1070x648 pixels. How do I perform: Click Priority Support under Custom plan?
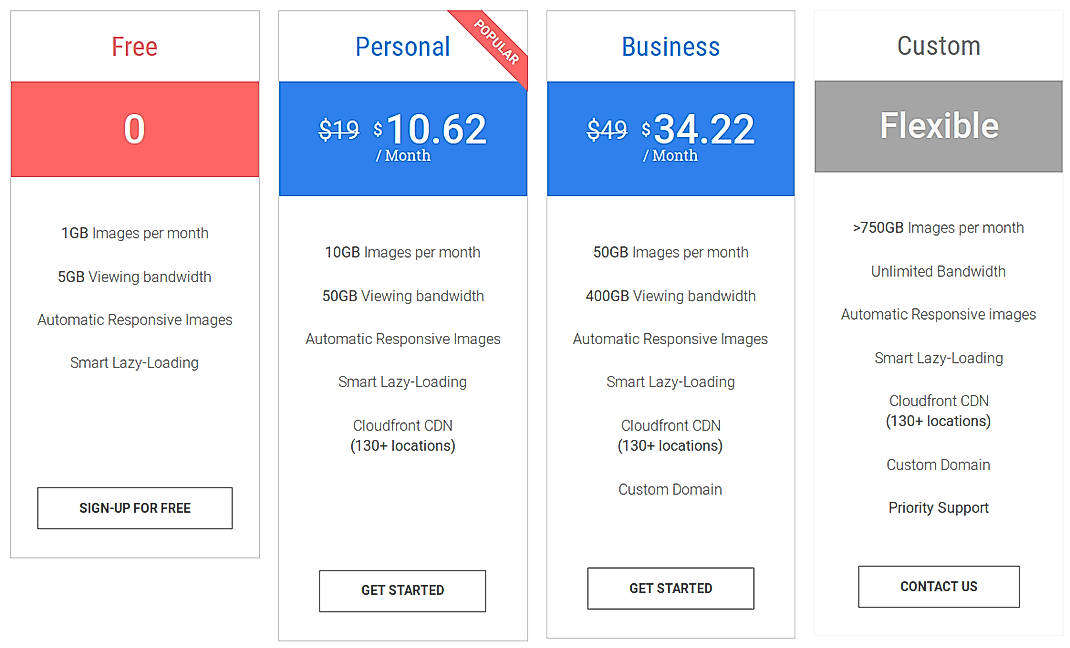938,508
